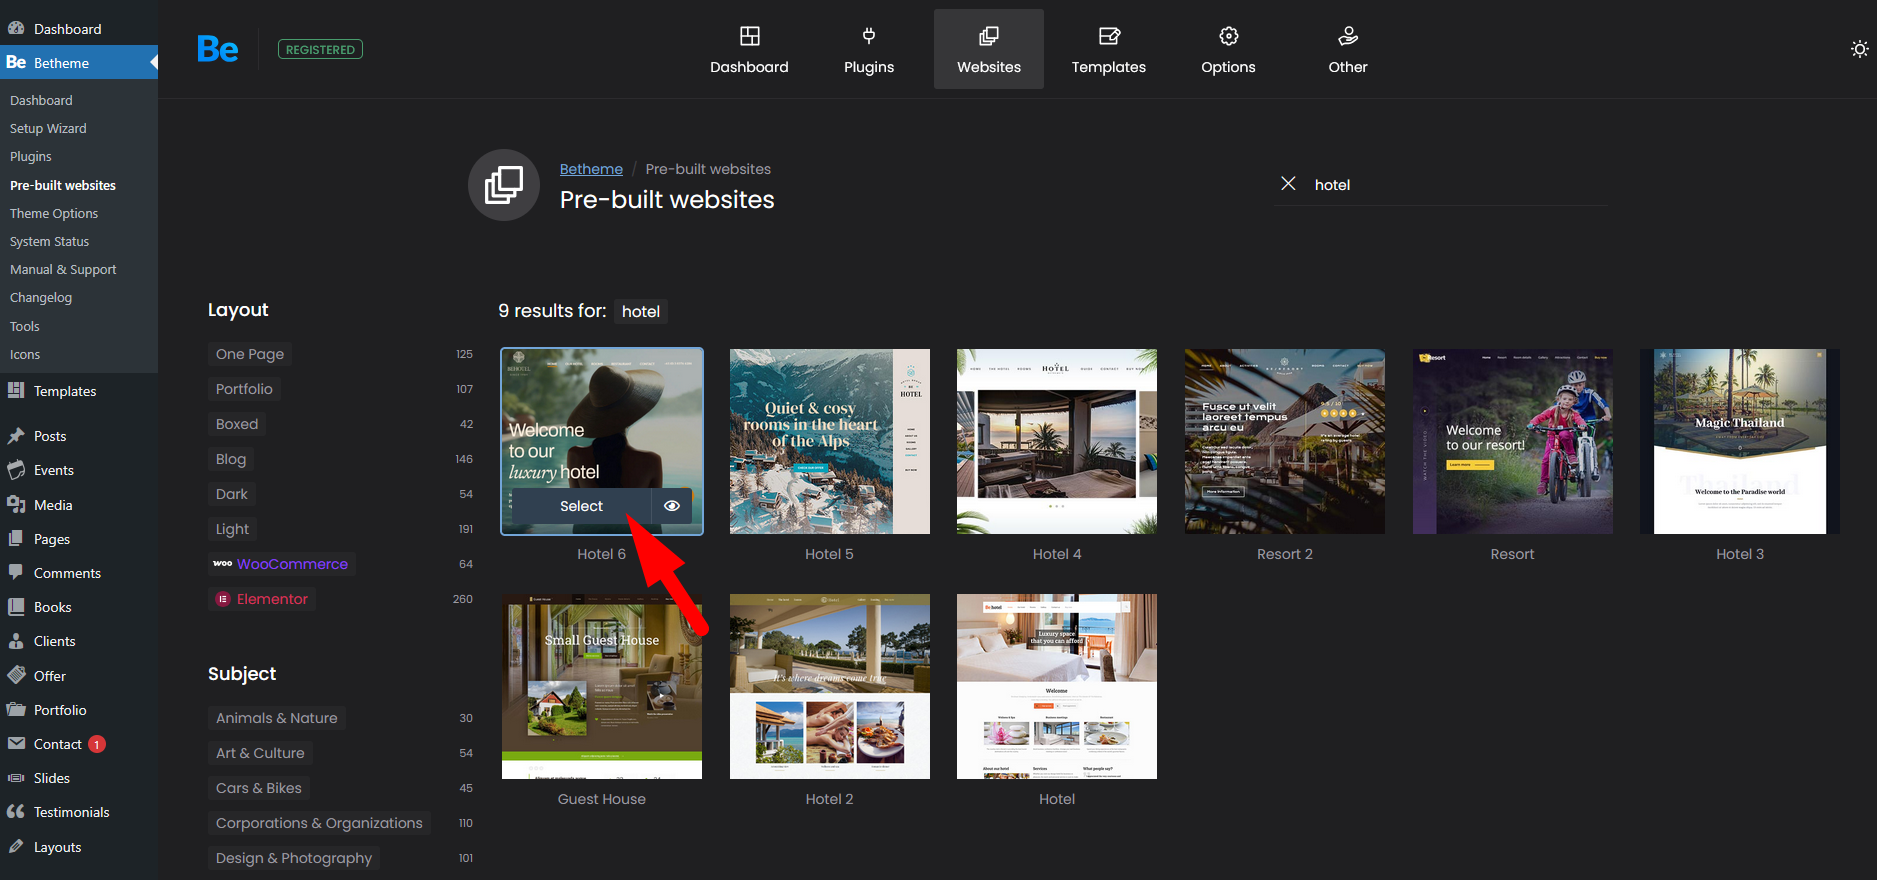Click the search field containing 'hotel'
This screenshot has width=1877, height=880.
pyautogui.click(x=1450, y=185)
